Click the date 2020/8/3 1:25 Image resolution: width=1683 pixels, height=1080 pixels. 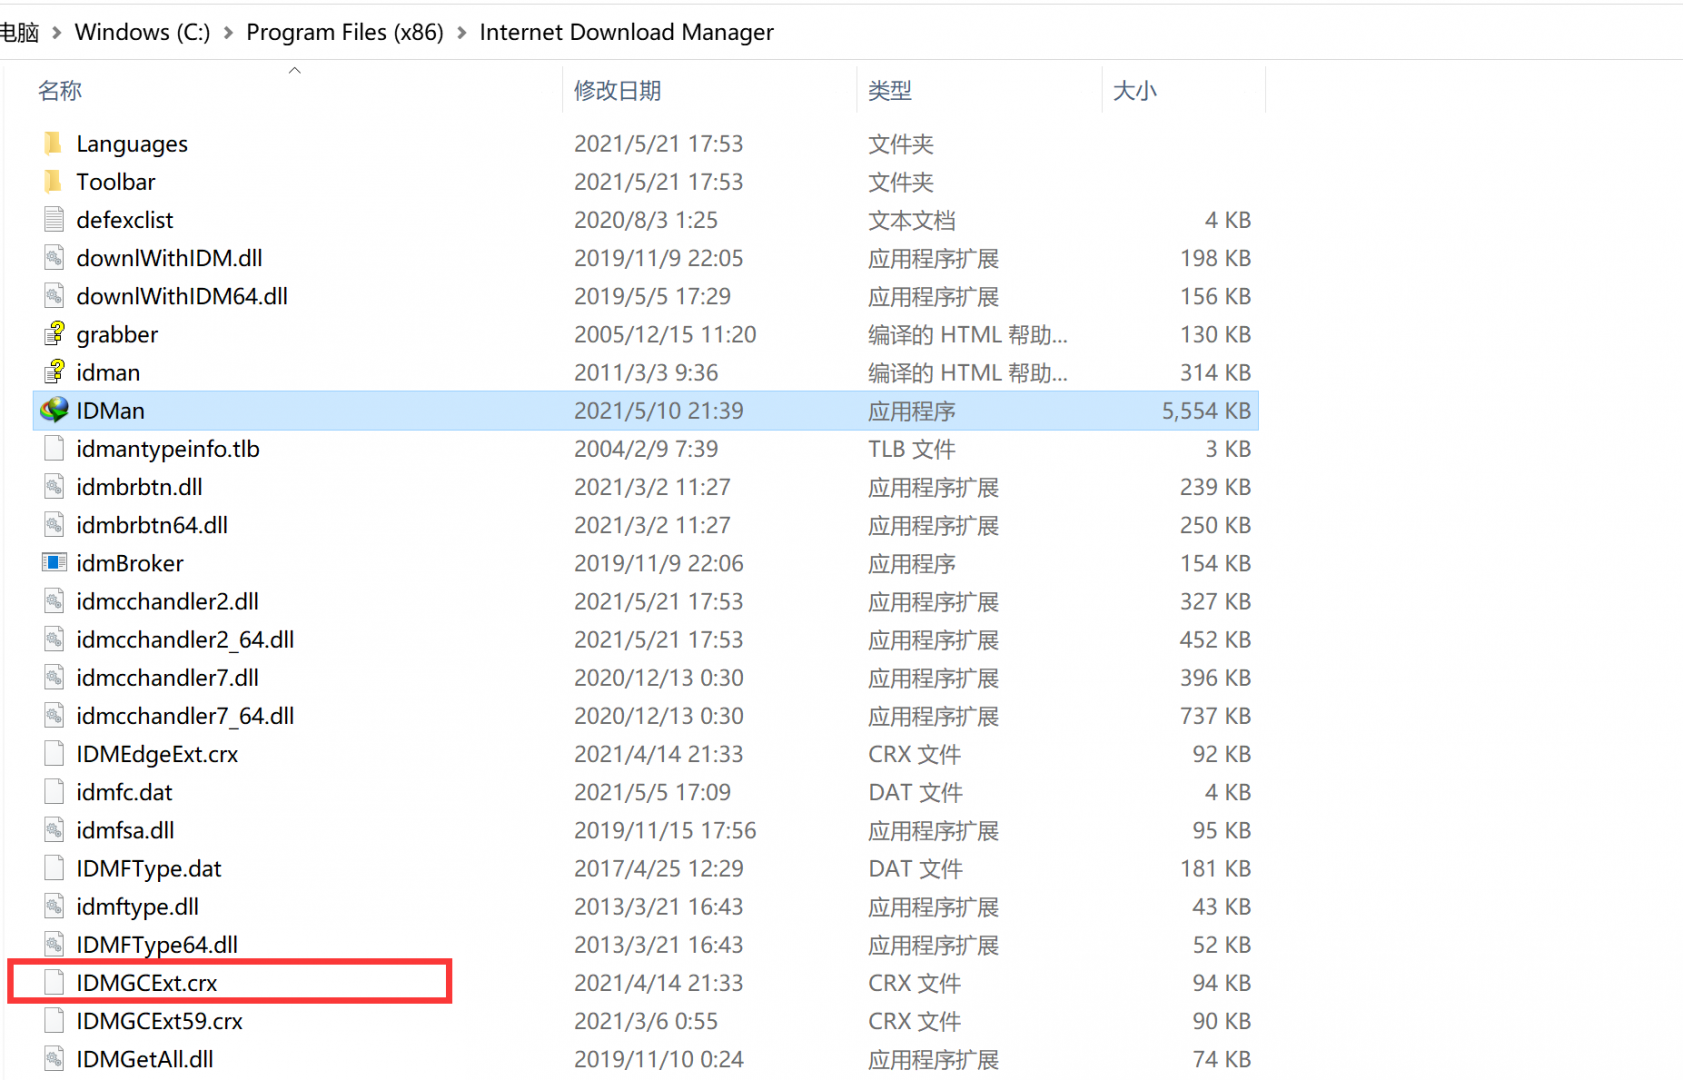646,220
